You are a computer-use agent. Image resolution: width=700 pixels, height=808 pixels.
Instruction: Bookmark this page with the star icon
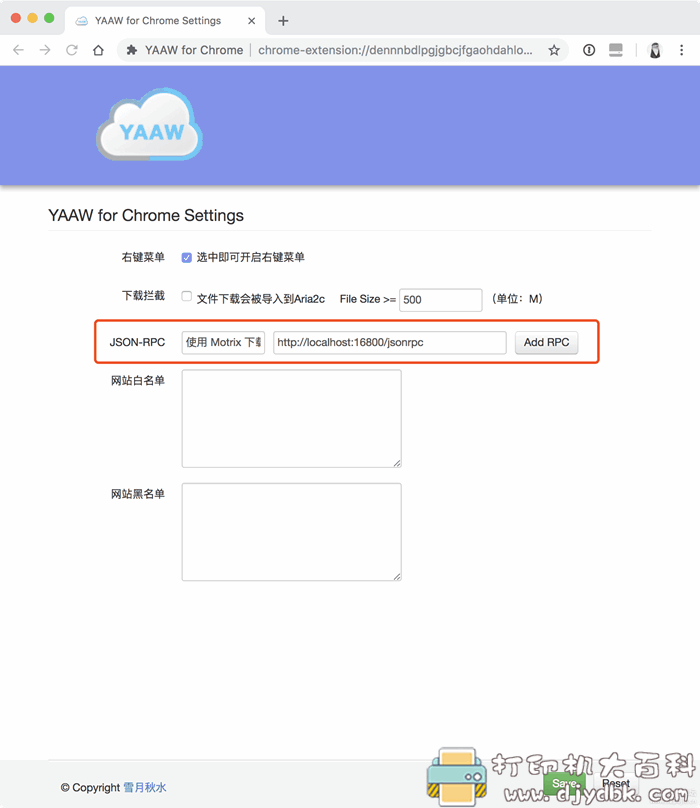[554, 50]
